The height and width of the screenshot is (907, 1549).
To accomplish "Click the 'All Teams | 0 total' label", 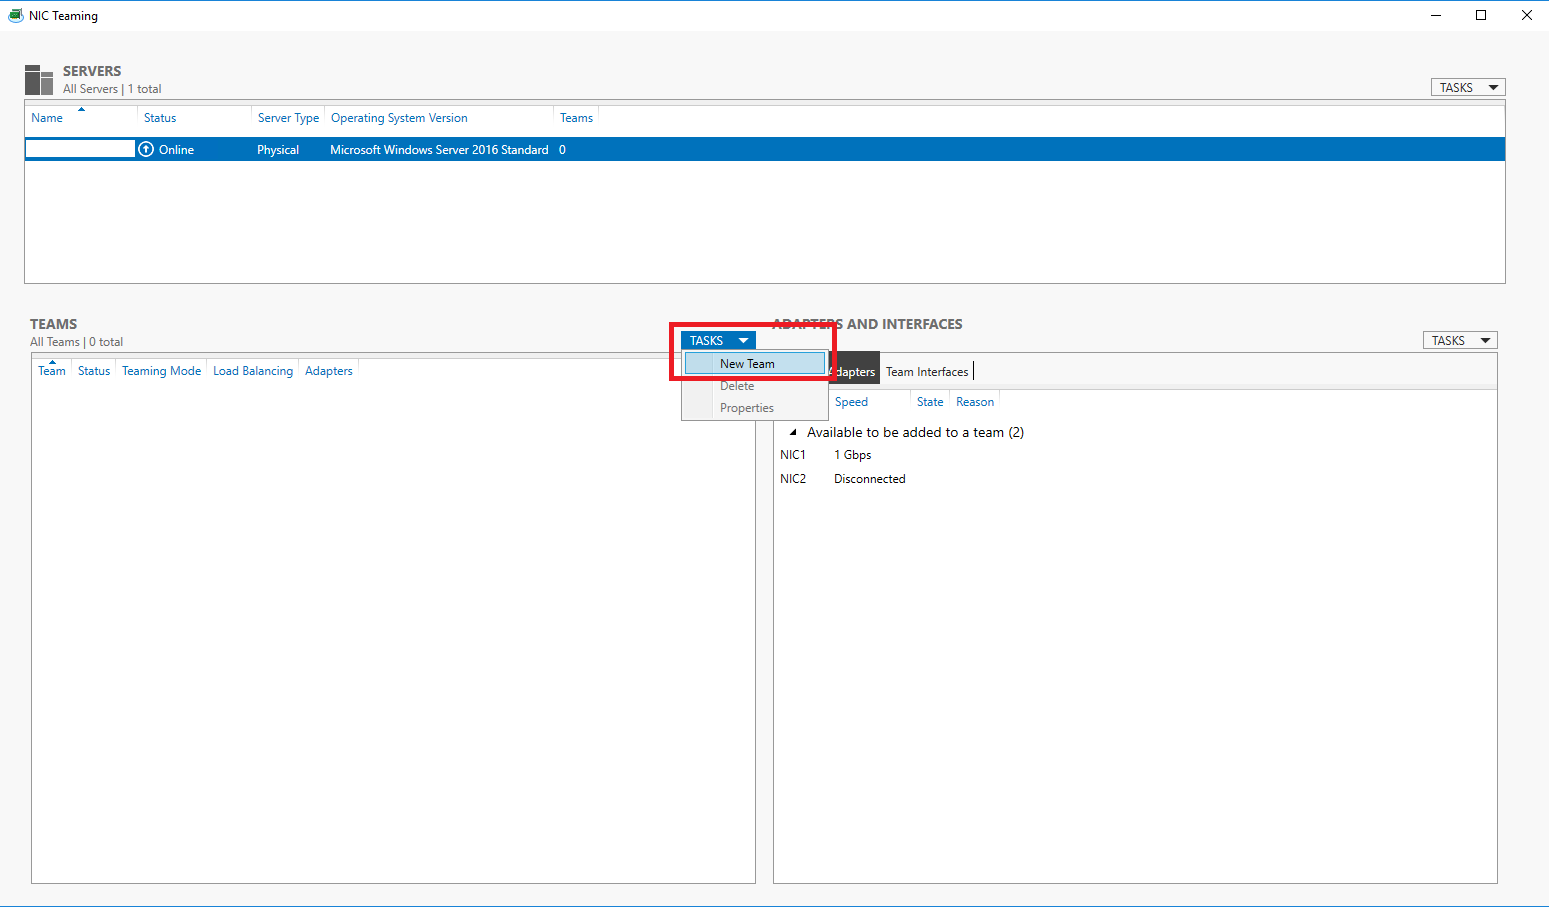I will (x=77, y=341).
